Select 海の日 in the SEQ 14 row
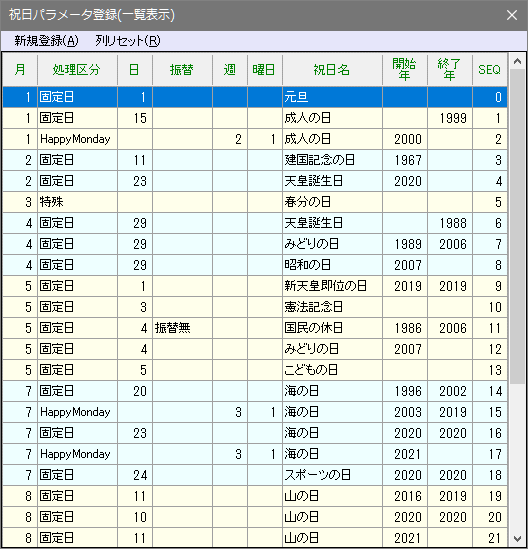This screenshot has height=549, width=528. click(x=332, y=391)
